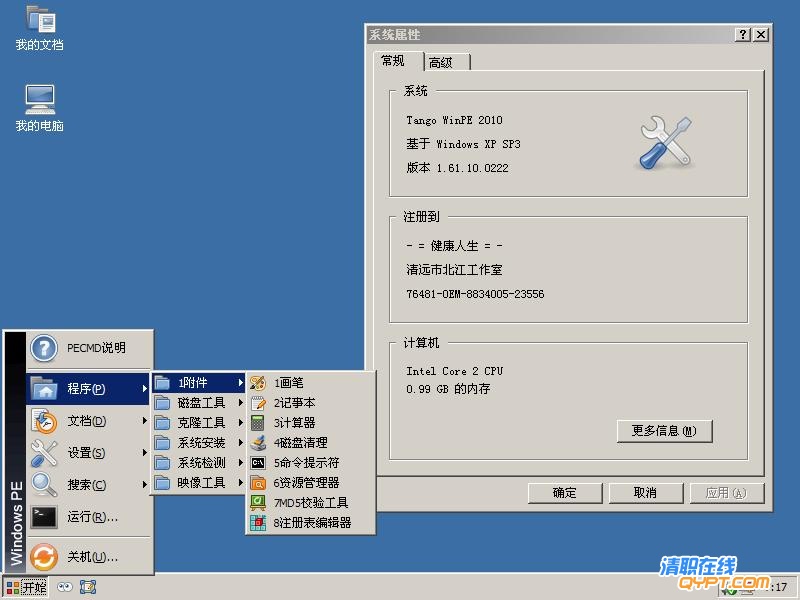Viewport: 800px width, 600px height.
Task: Expand the 系统安装 submenu arrow
Action: click(240, 442)
